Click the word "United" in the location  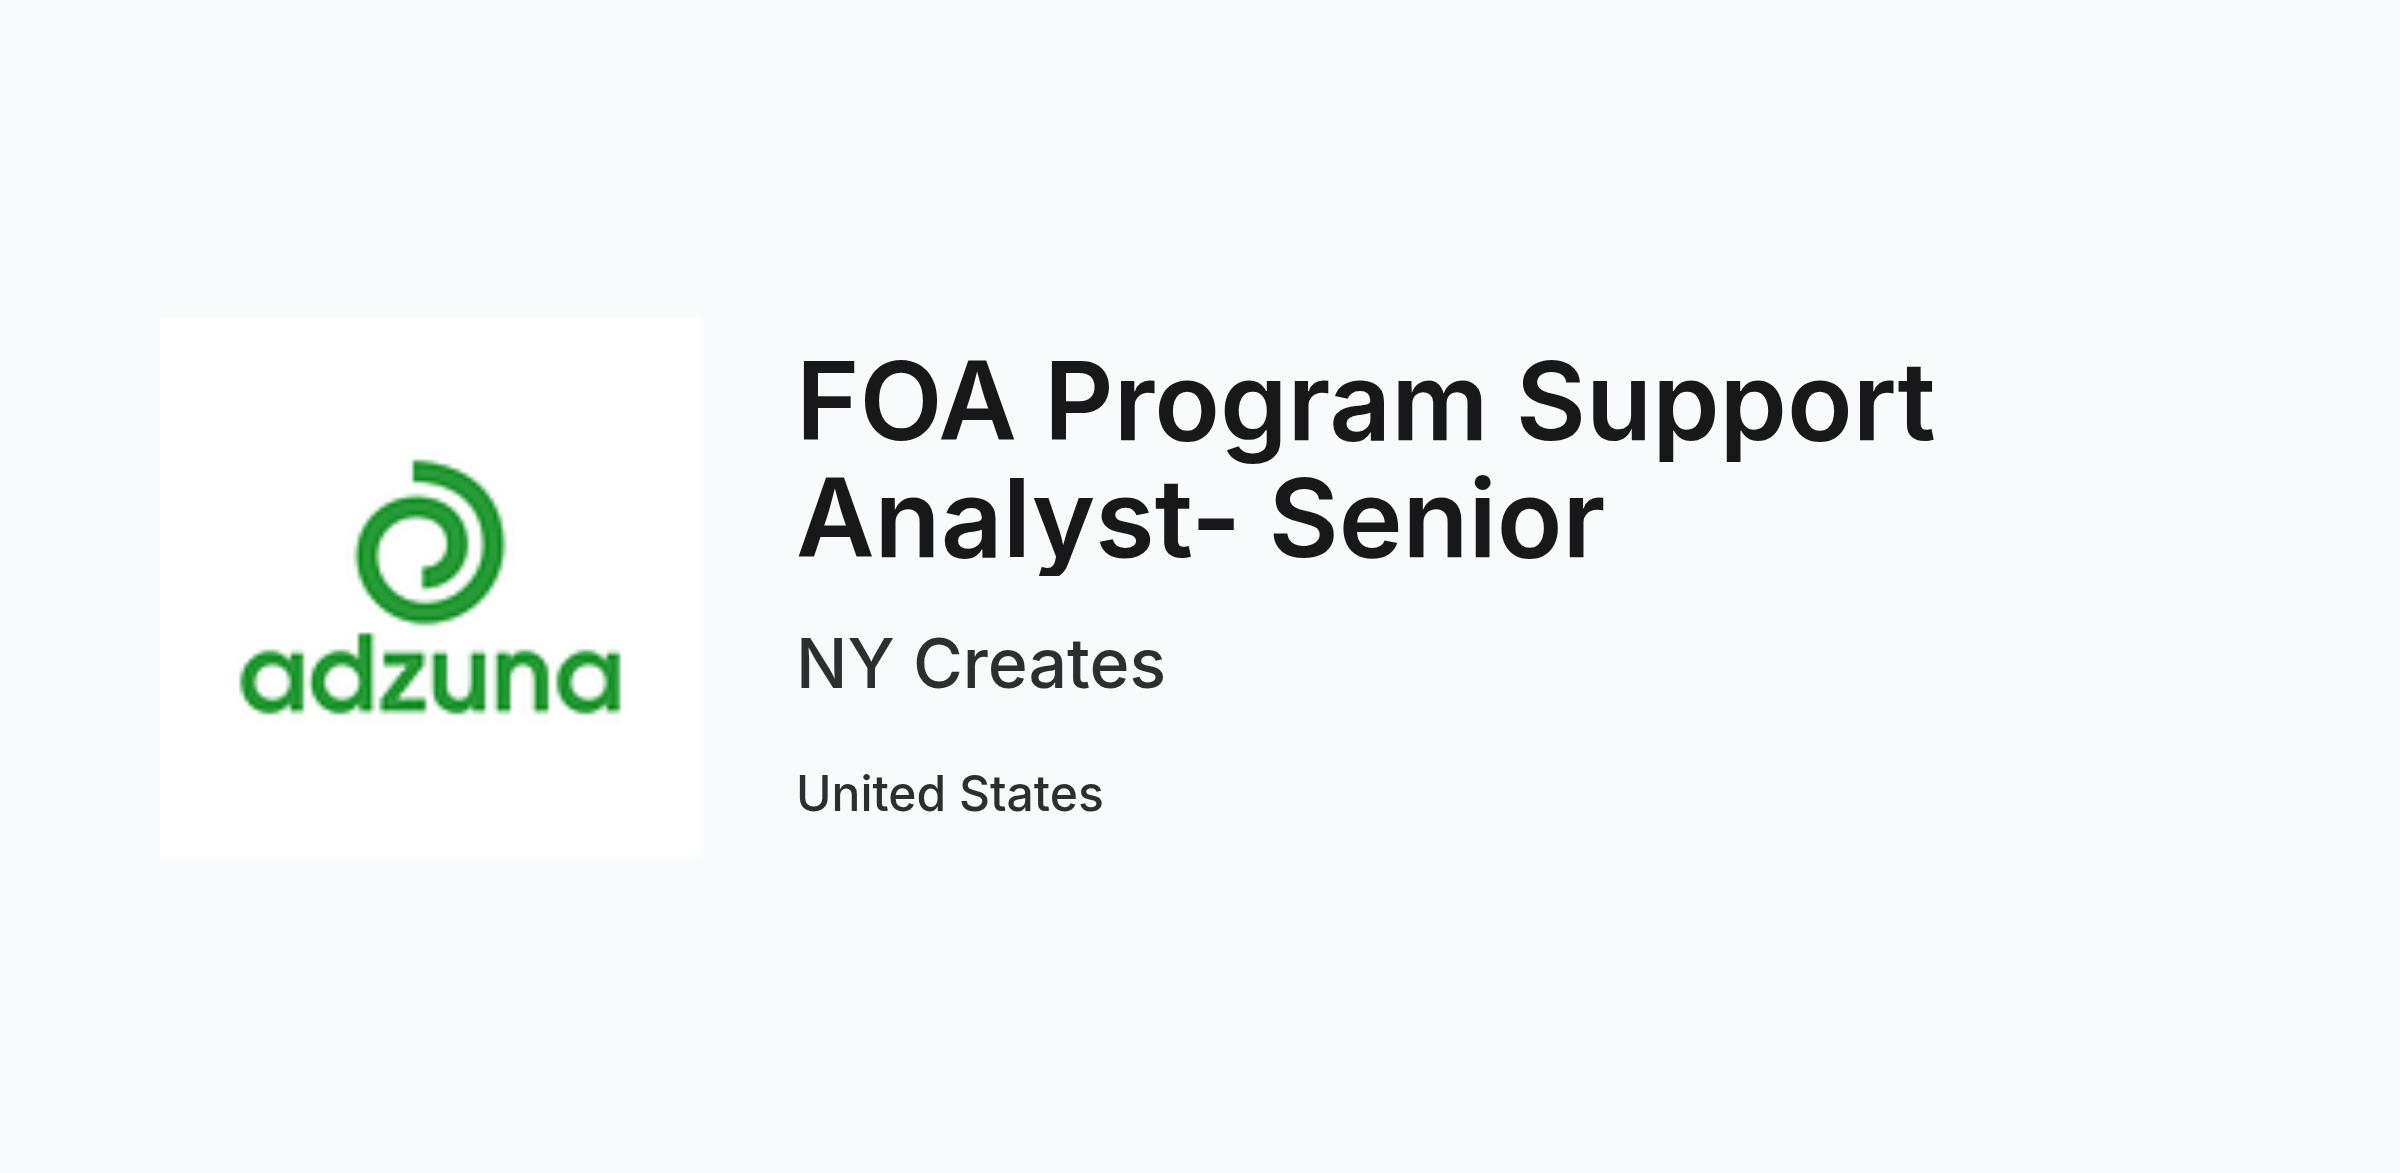click(871, 794)
